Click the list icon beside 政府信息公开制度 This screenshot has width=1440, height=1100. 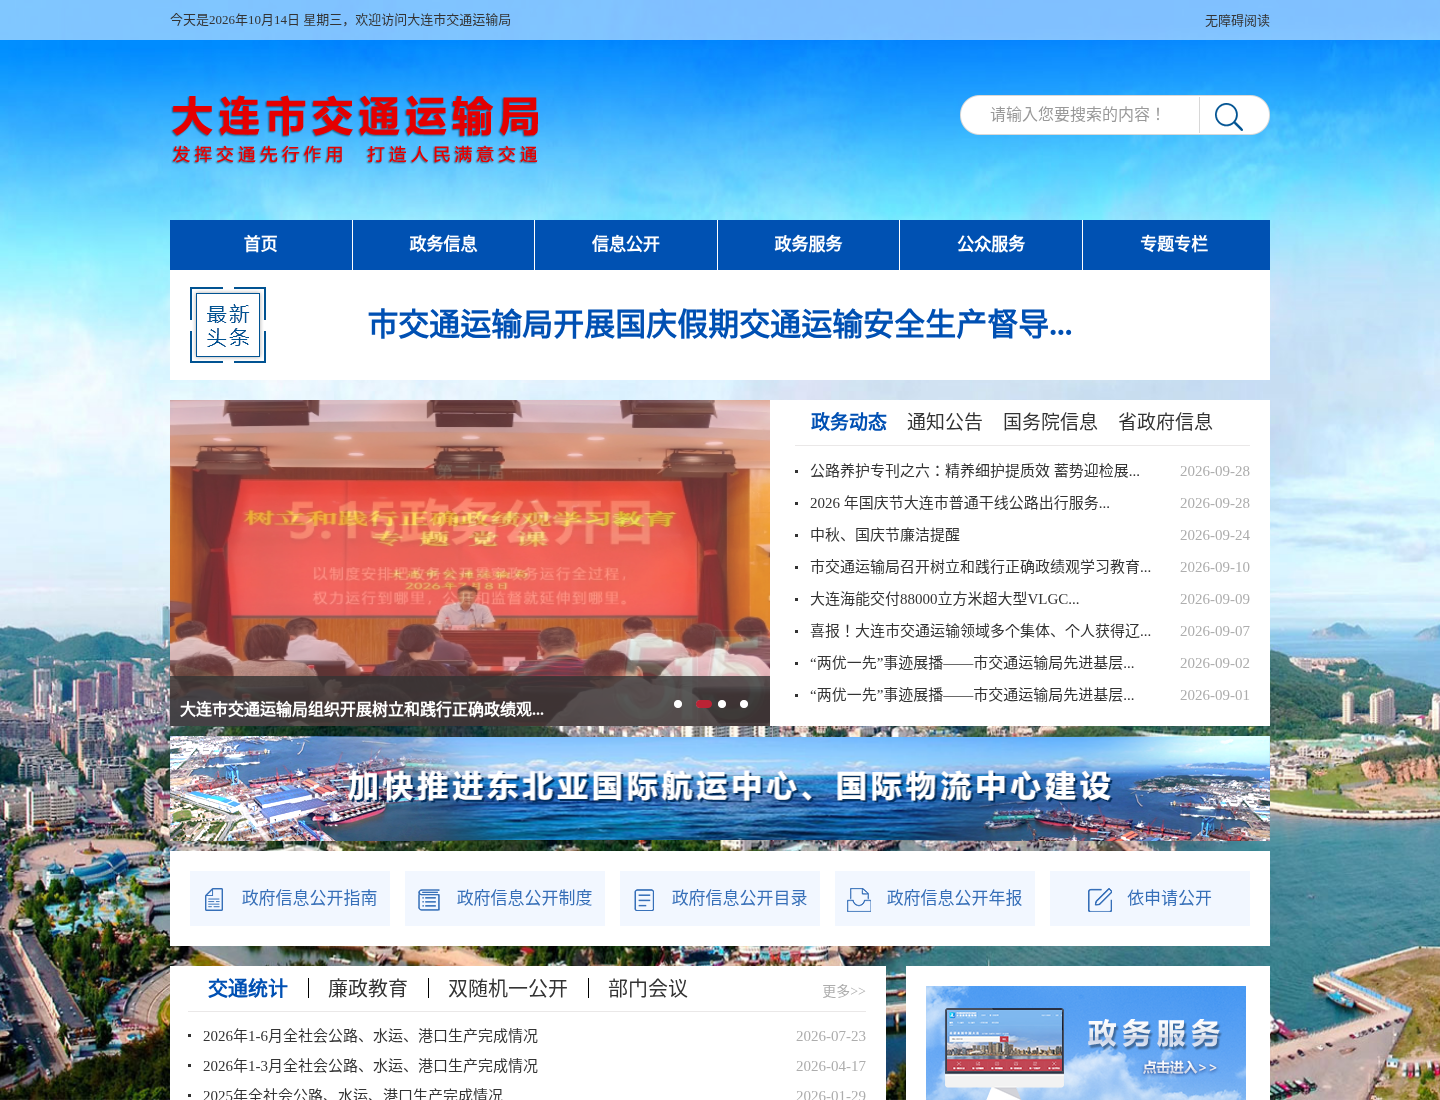coord(429,900)
